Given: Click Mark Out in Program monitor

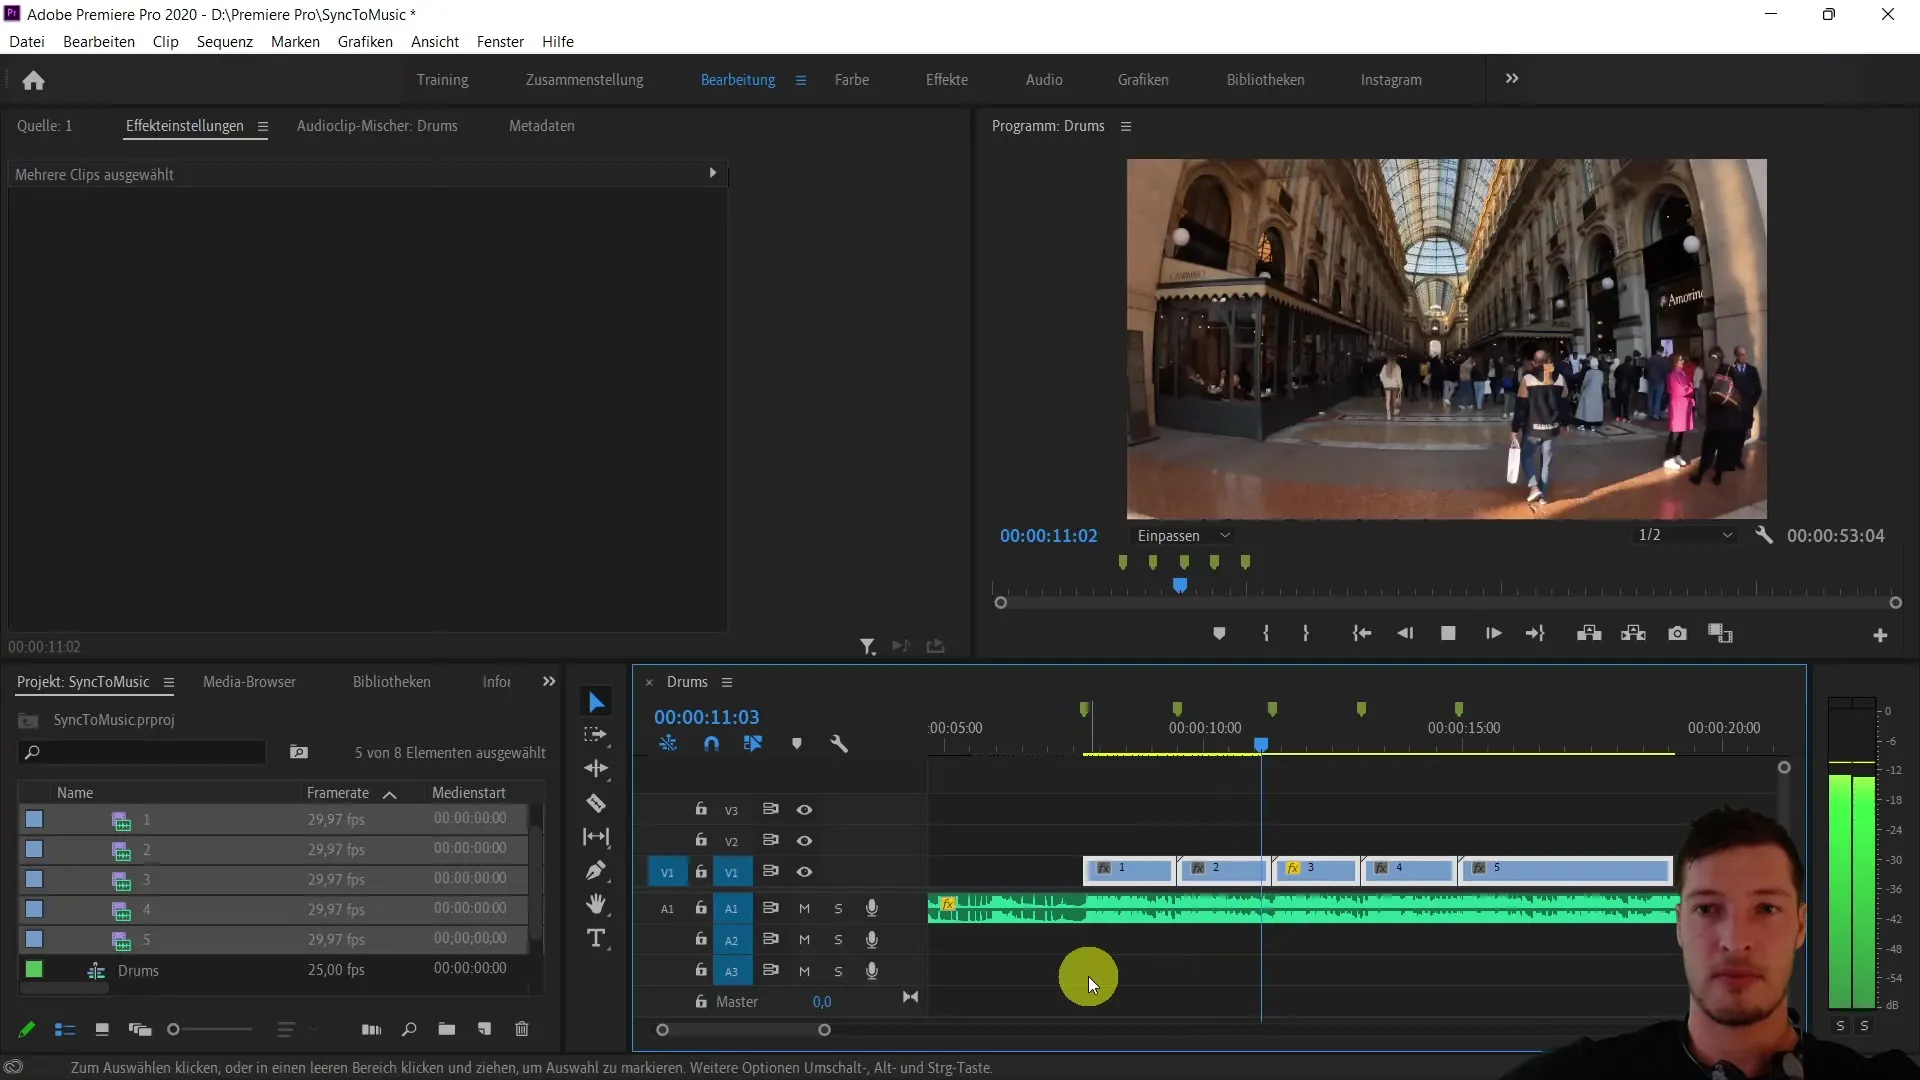Looking at the screenshot, I should [x=1306, y=634].
